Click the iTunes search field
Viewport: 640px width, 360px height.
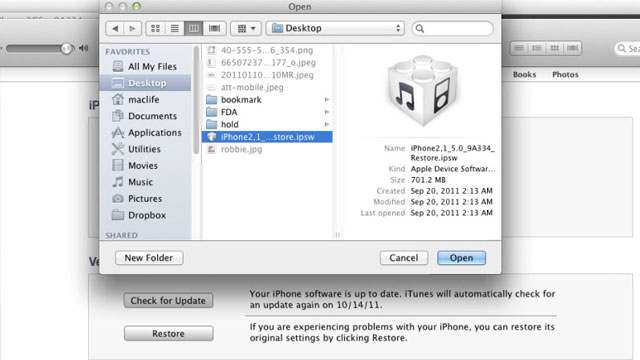pos(627,49)
